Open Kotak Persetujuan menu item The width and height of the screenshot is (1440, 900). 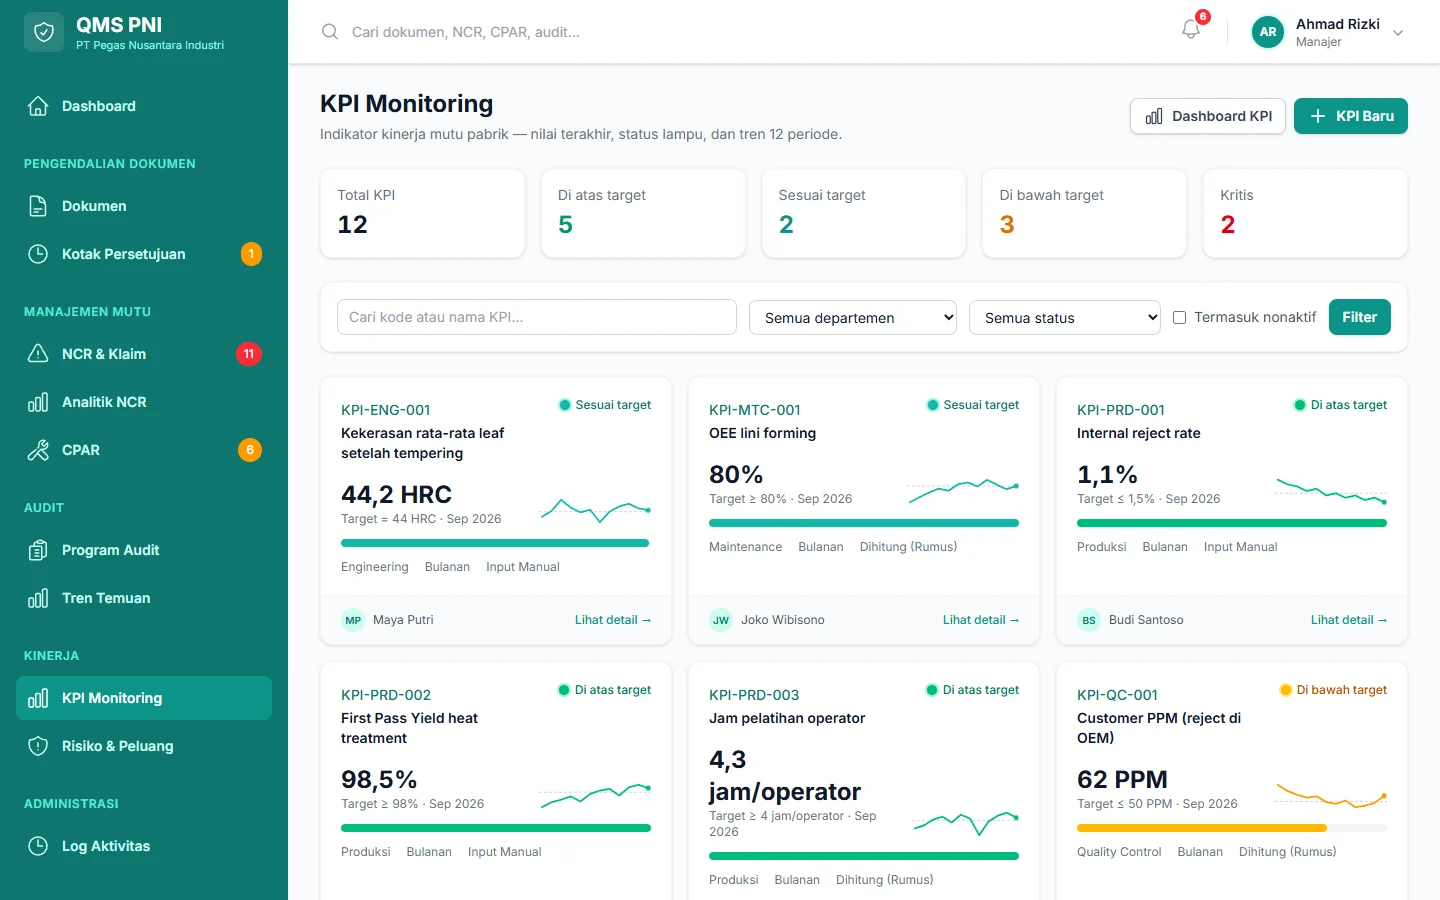coord(144,254)
